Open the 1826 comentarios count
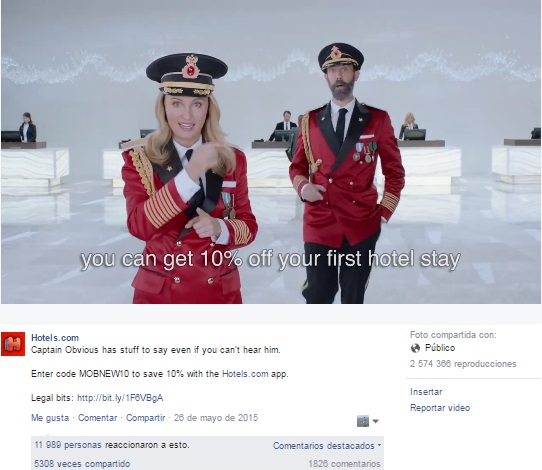The width and height of the screenshot is (542, 470). pyautogui.click(x=344, y=464)
